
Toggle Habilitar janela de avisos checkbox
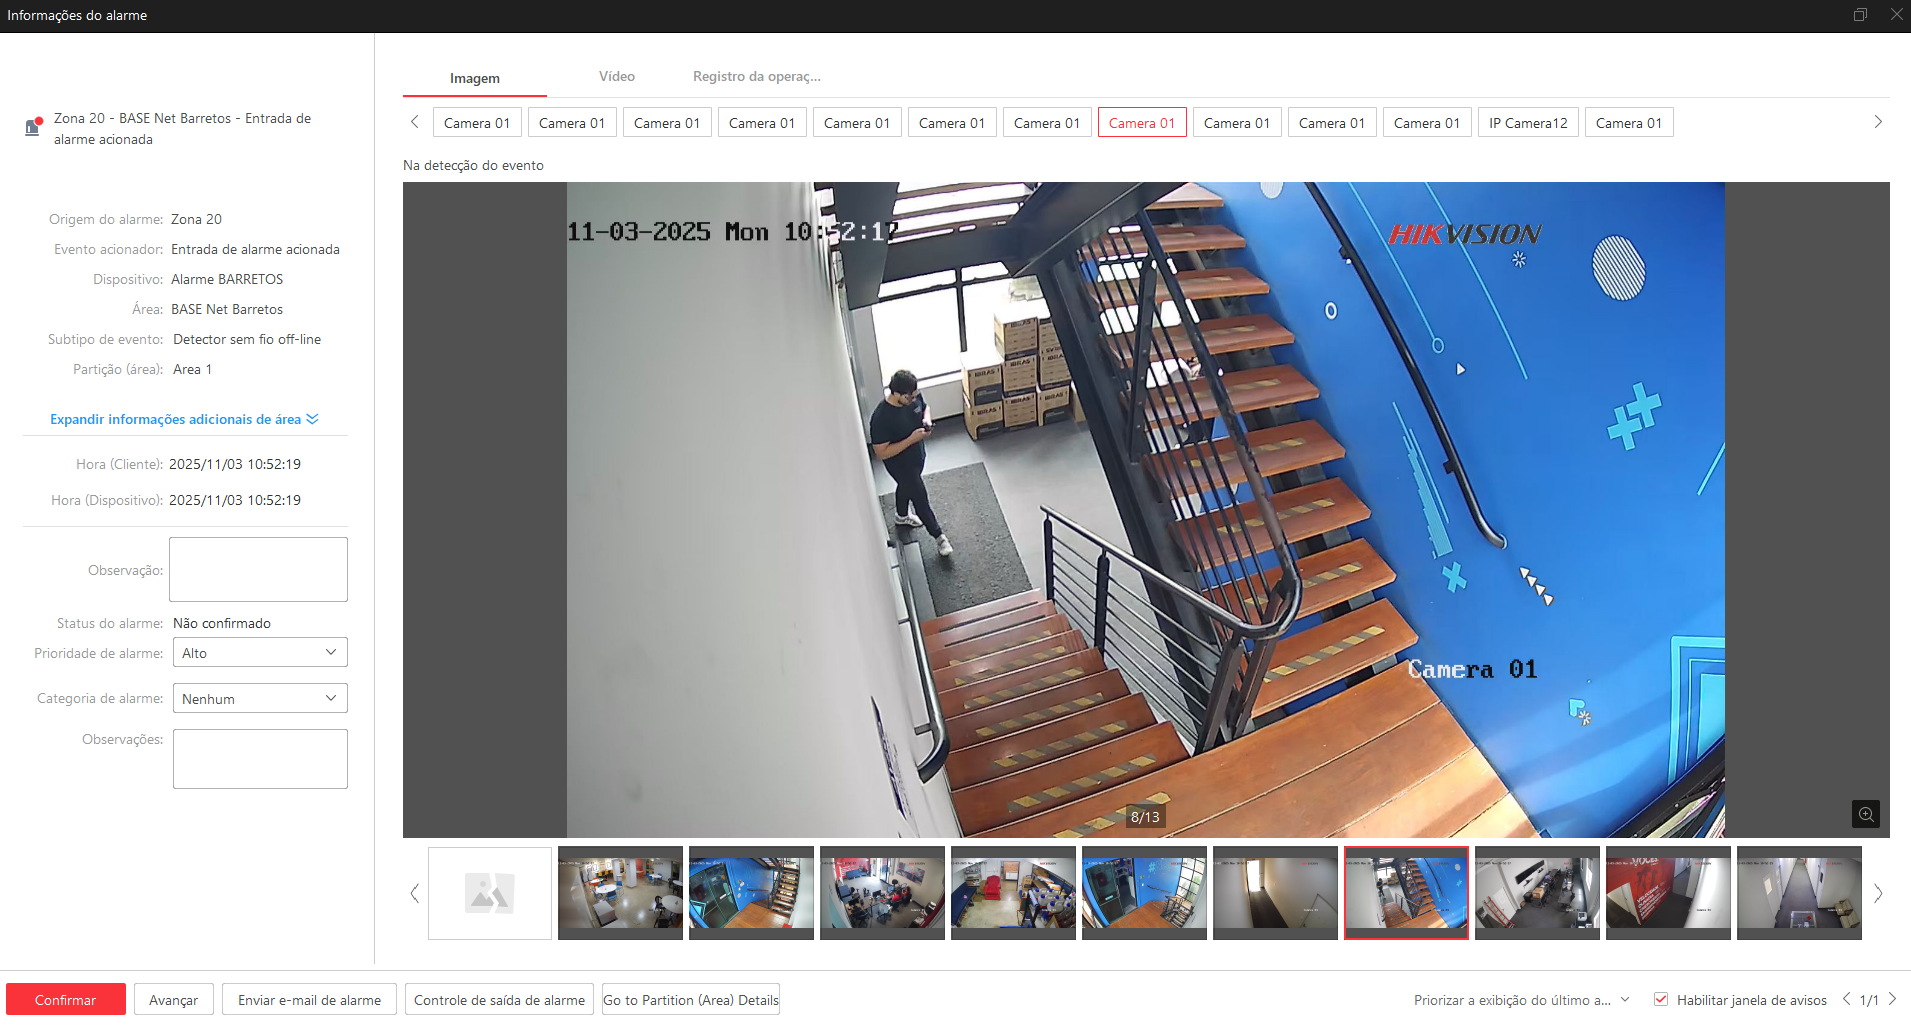(1661, 999)
